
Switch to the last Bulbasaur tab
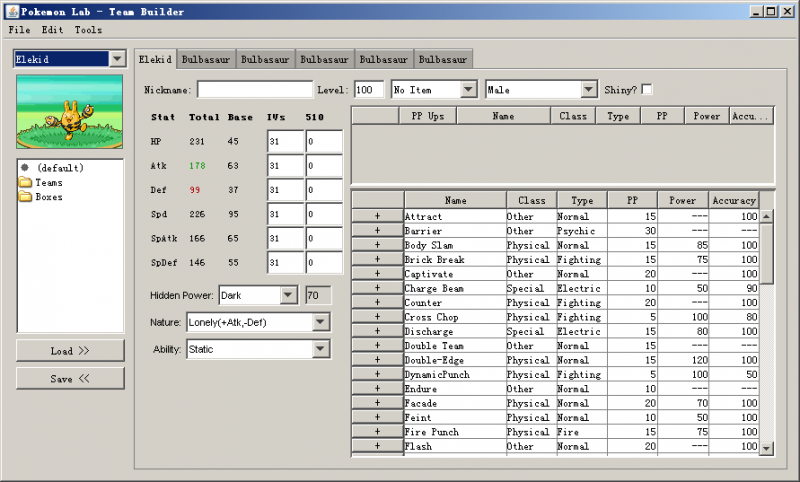click(x=443, y=59)
